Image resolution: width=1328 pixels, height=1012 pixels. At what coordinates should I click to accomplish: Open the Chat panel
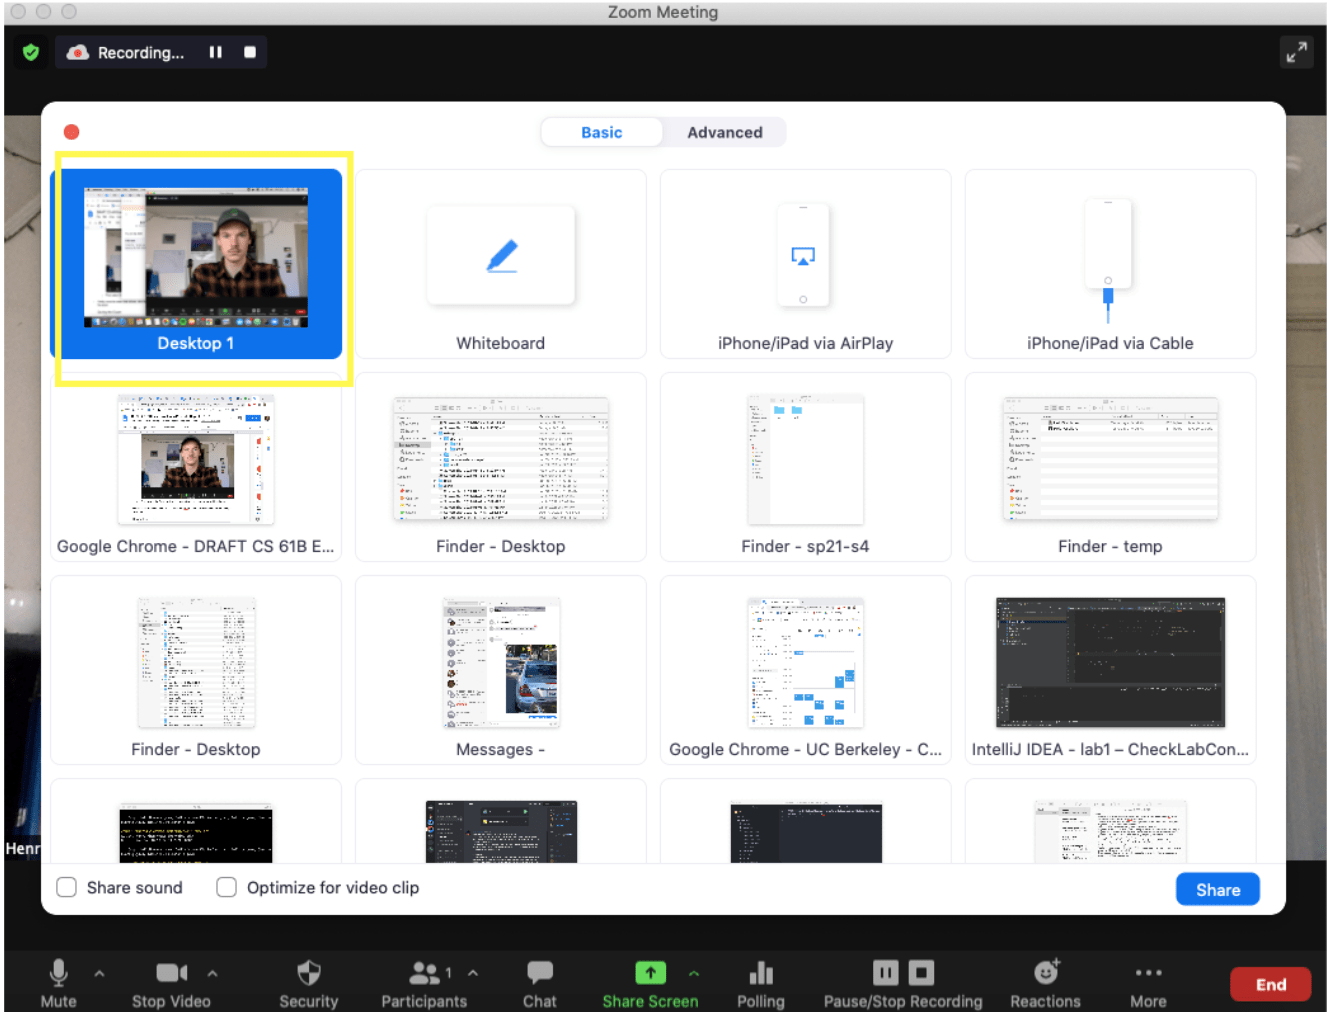coord(539,972)
